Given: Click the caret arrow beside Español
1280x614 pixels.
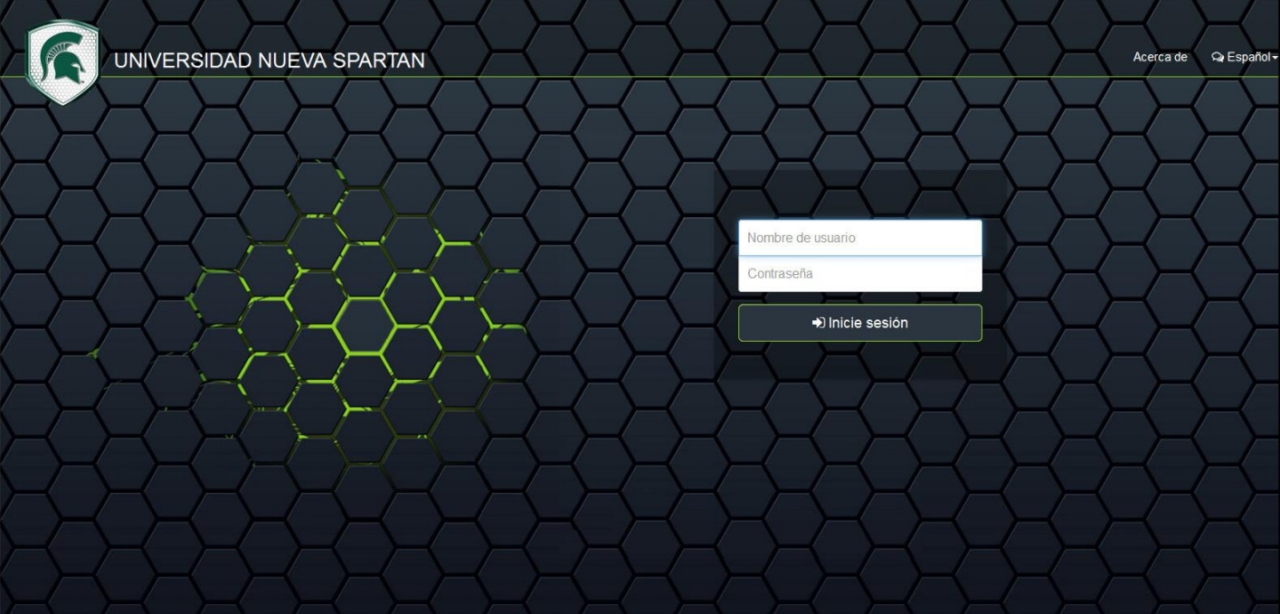Looking at the screenshot, I should point(1275,59).
